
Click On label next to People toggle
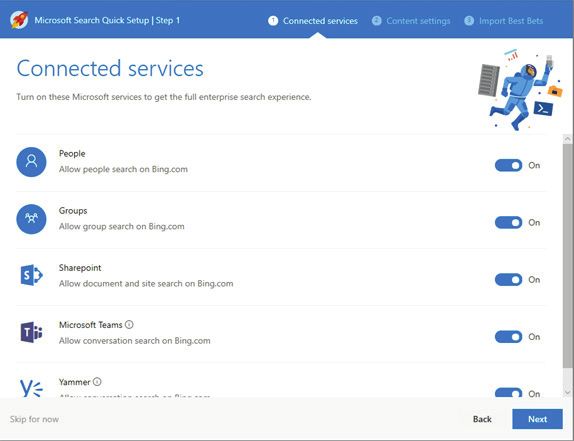click(x=534, y=165)
